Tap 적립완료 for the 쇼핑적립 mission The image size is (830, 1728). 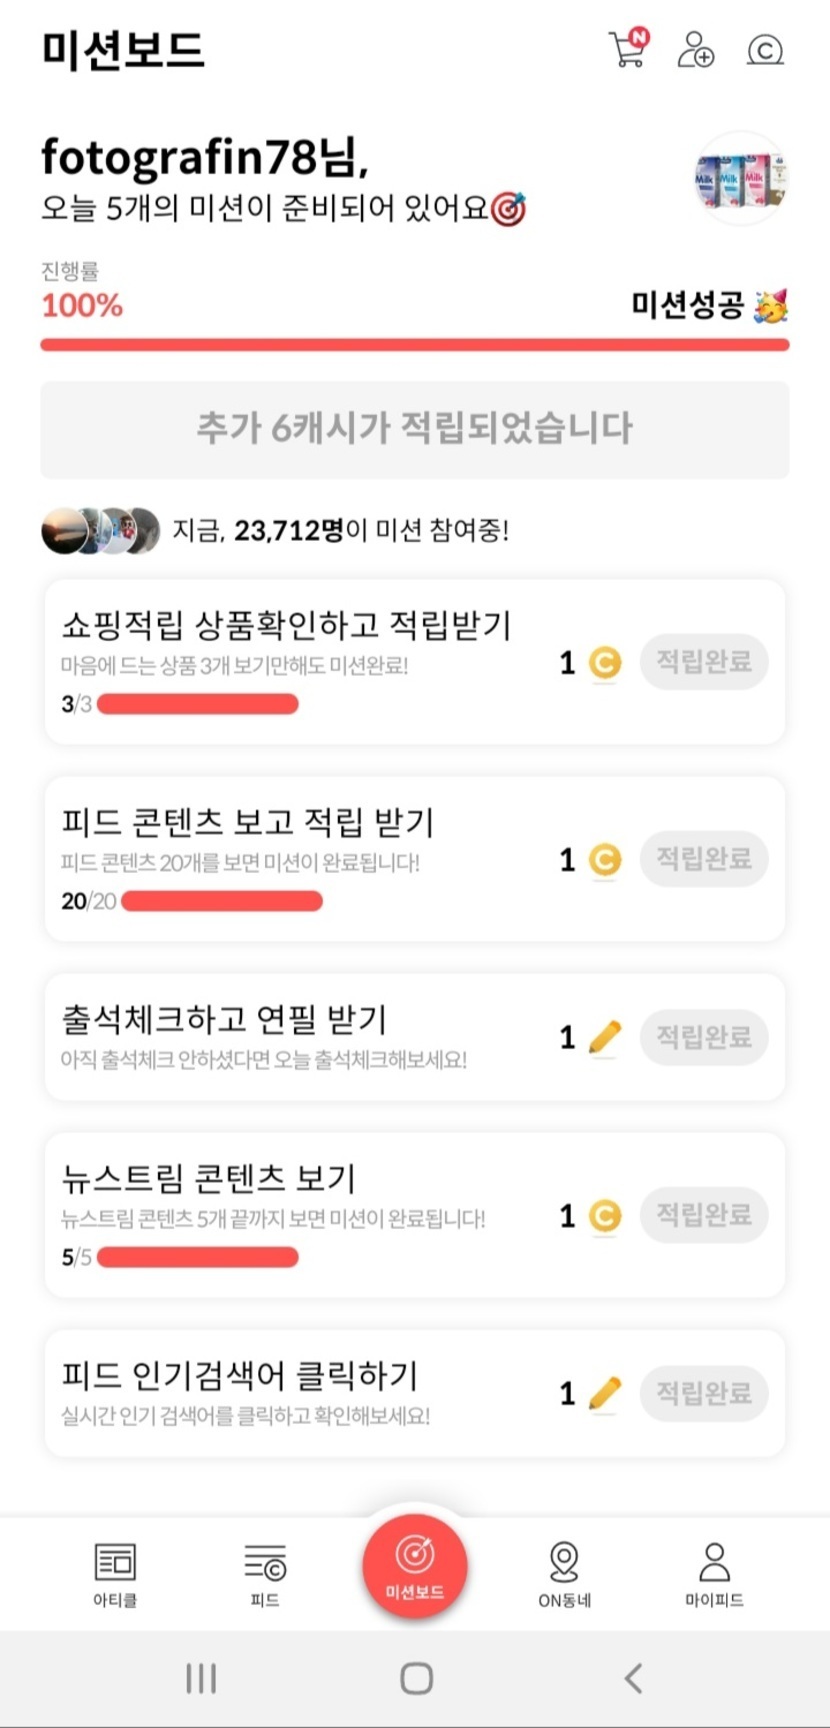point(704,661)
